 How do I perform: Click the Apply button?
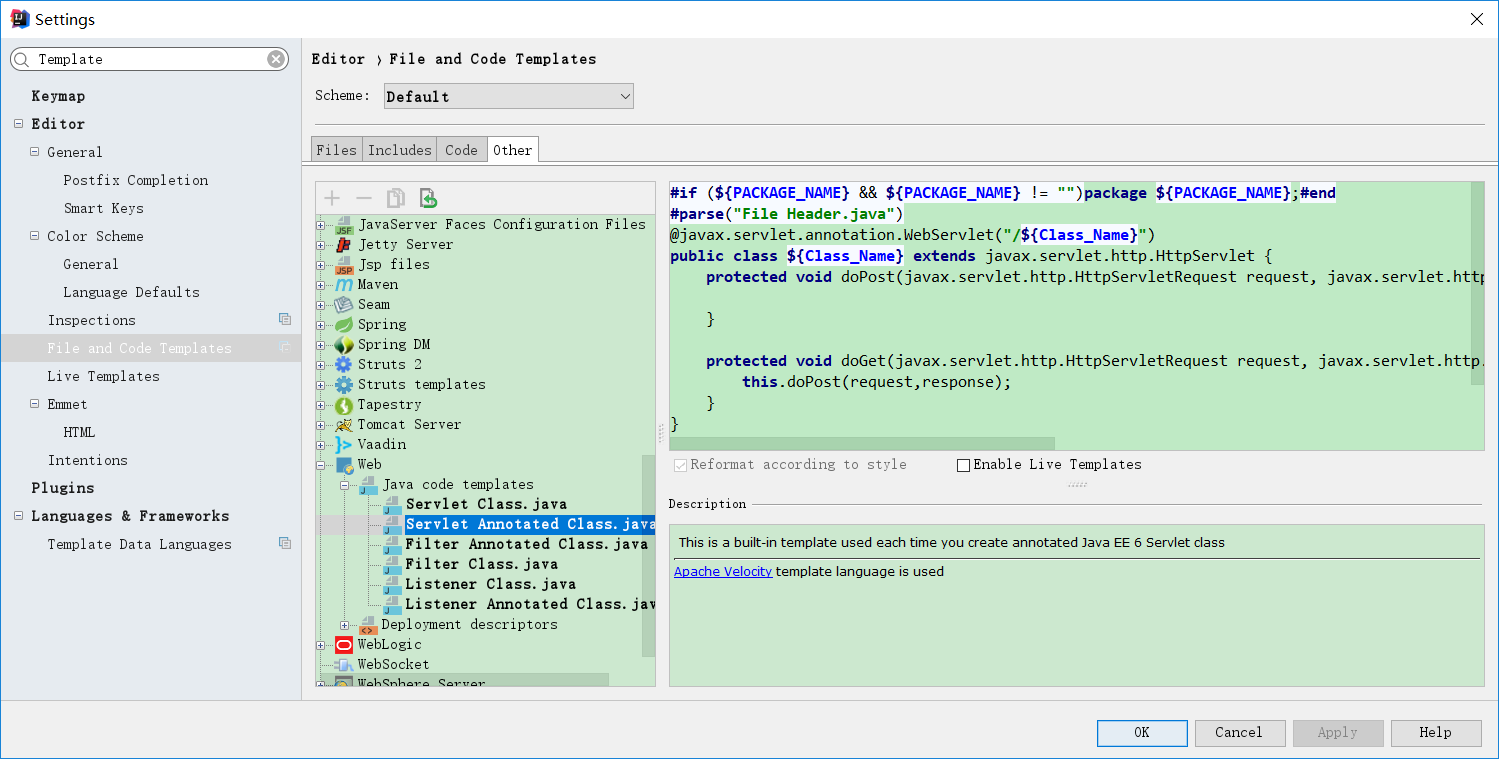pyautogui.click(x=1338, y=733)
